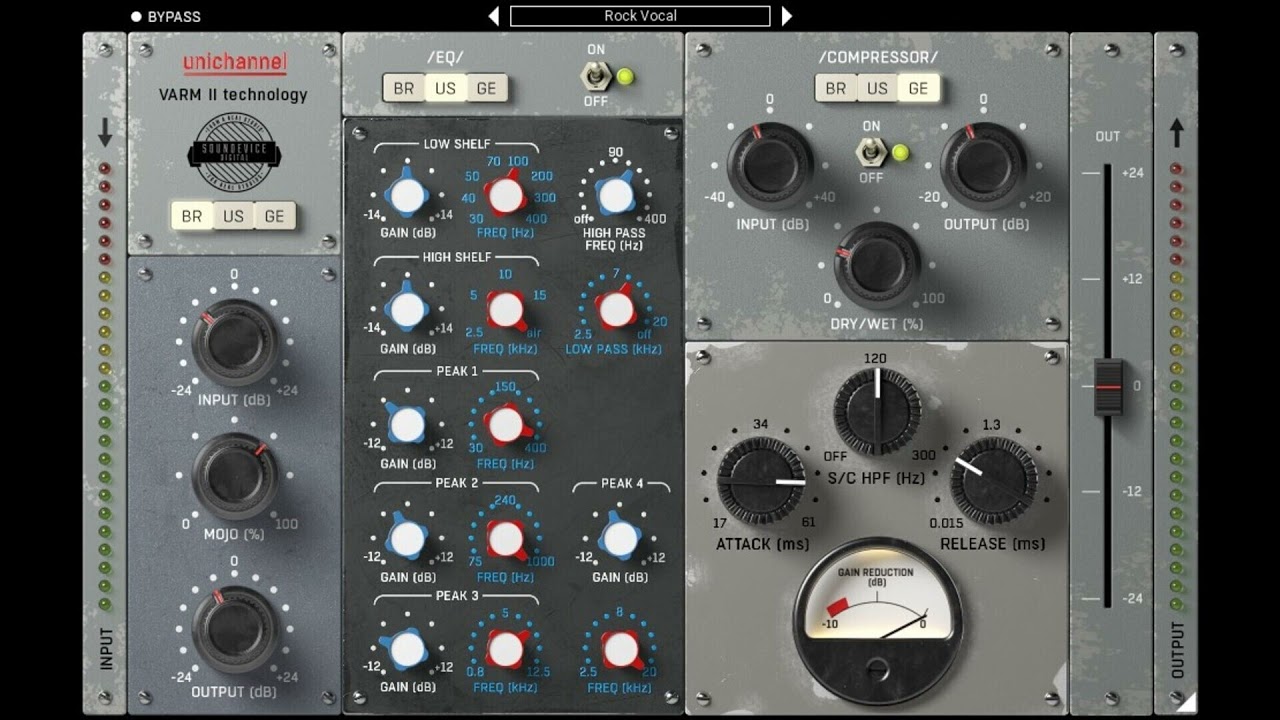Screen dimensions: 1280x720
Task: Click the Peak 2 FREQ (Hz) knob
Action: click(x=506, y=539)
